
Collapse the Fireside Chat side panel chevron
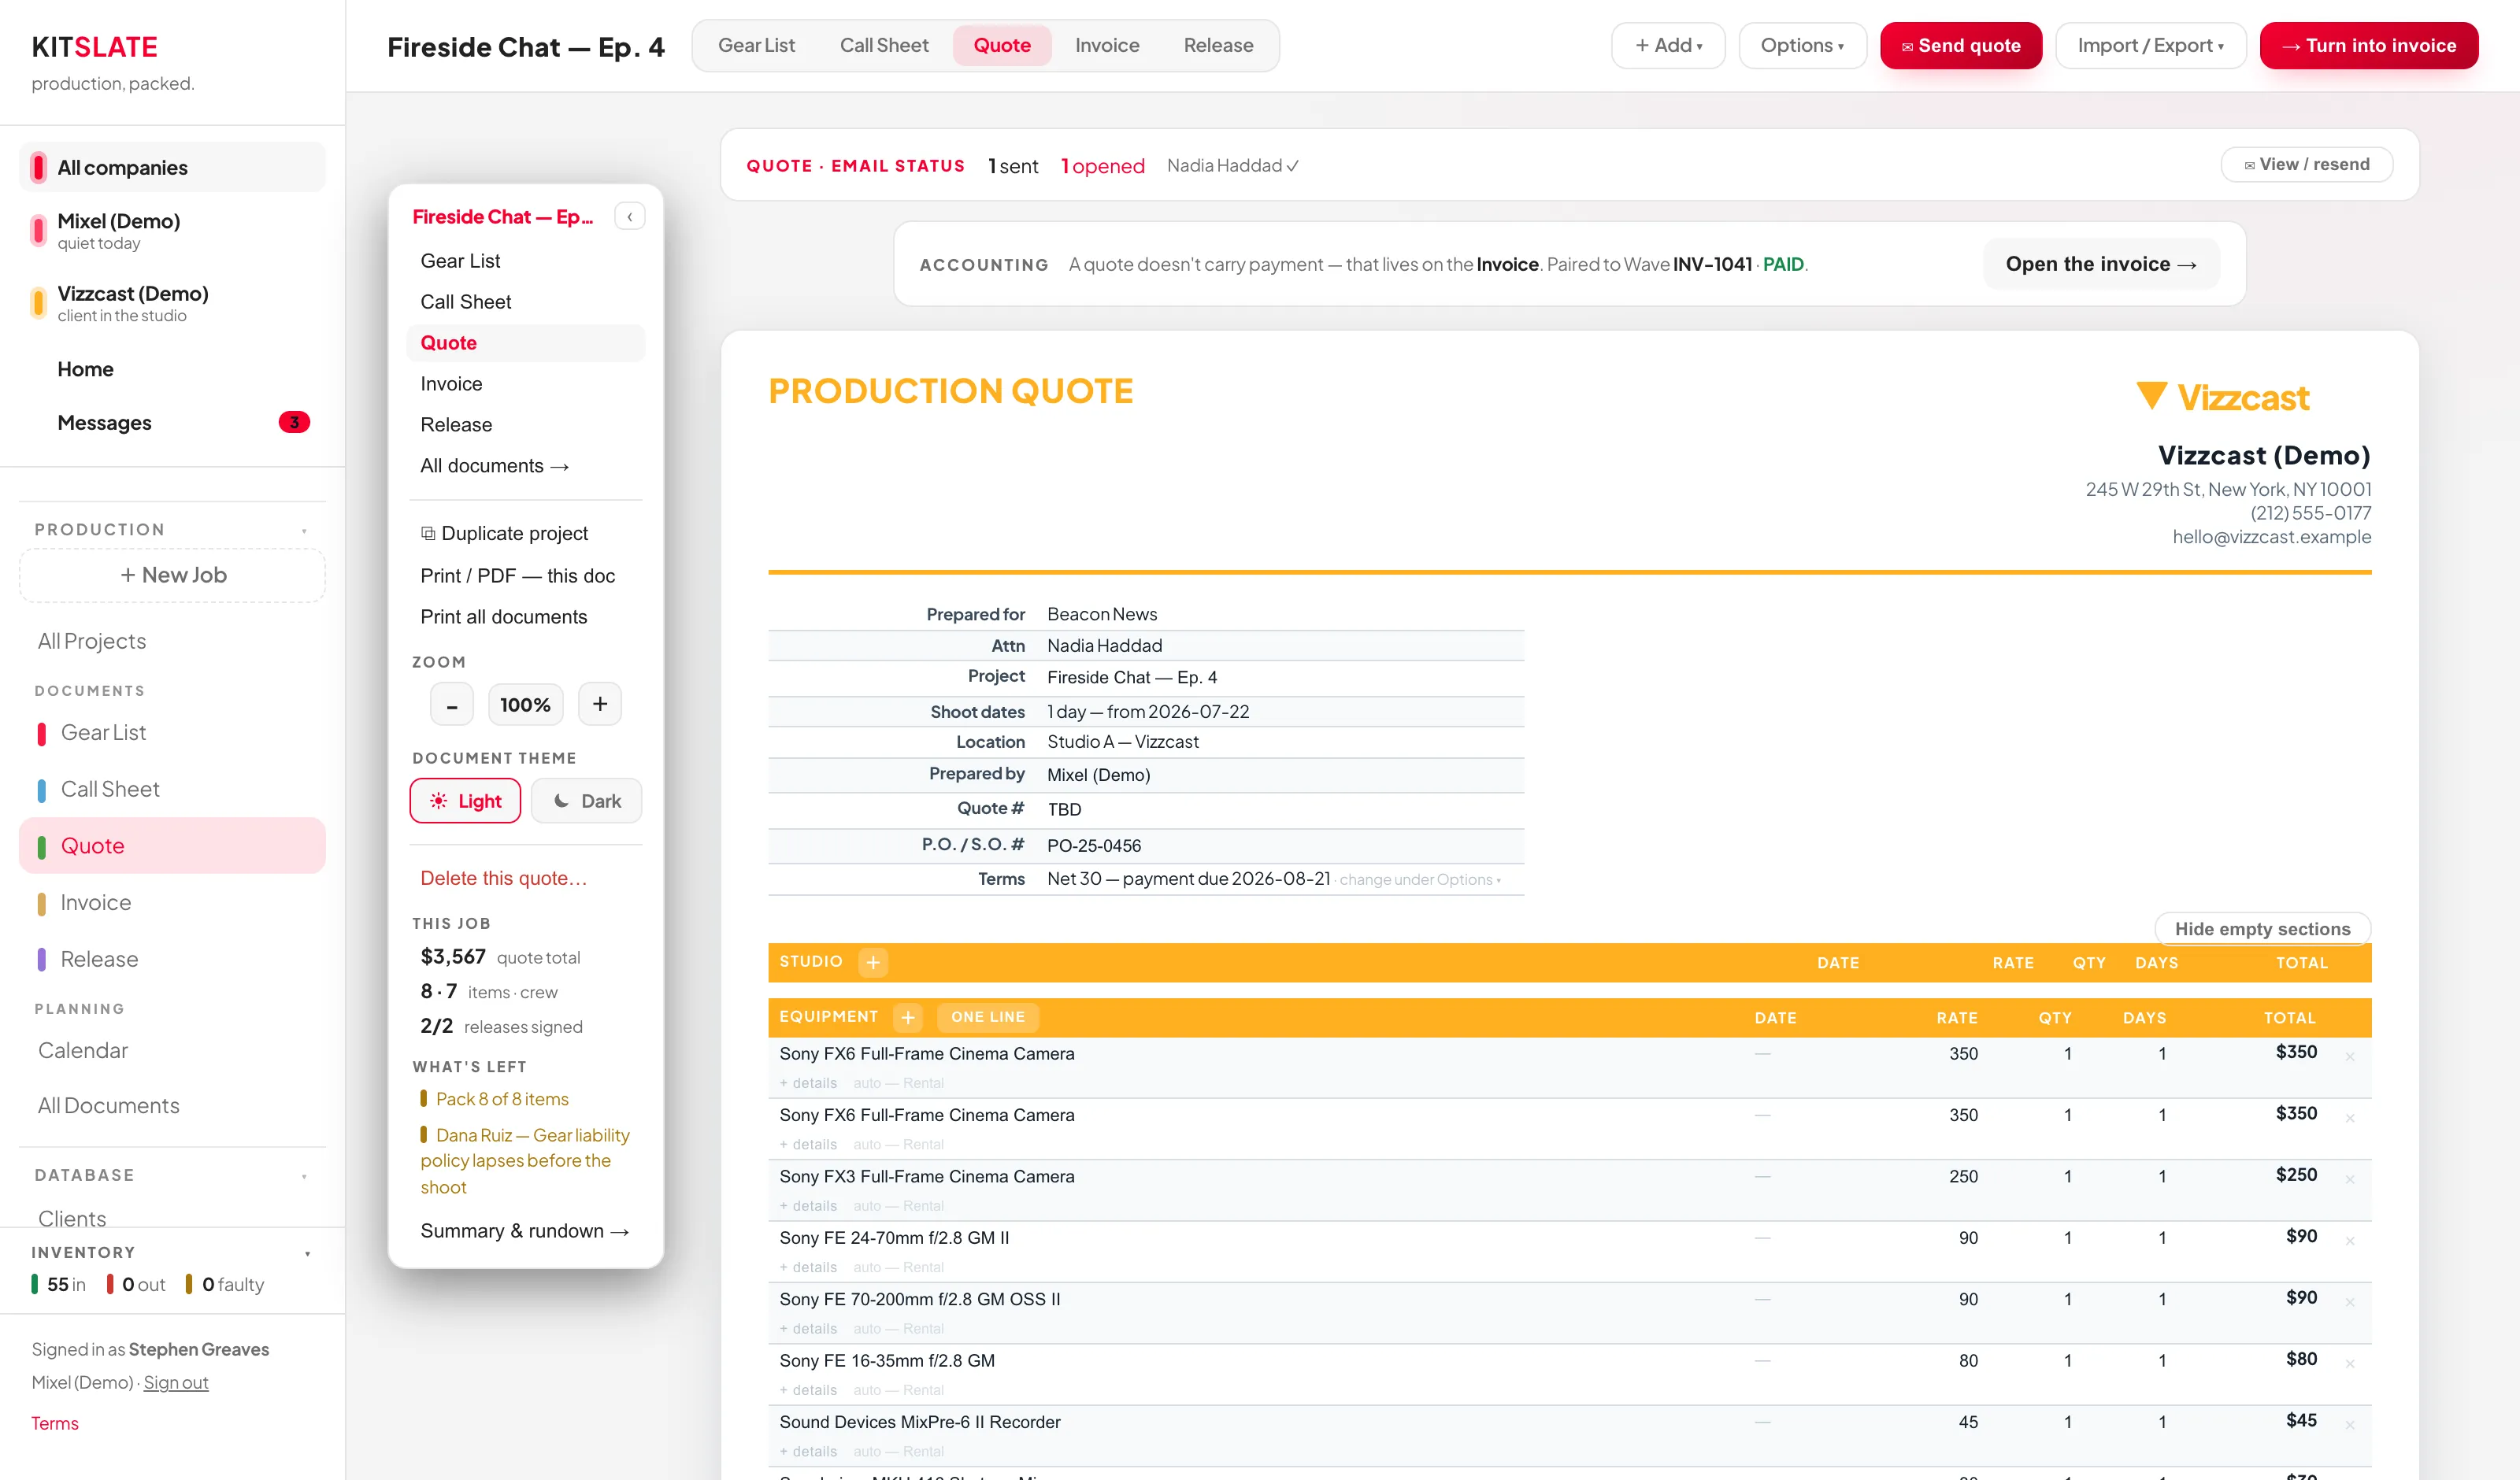[x=629, y=217]
